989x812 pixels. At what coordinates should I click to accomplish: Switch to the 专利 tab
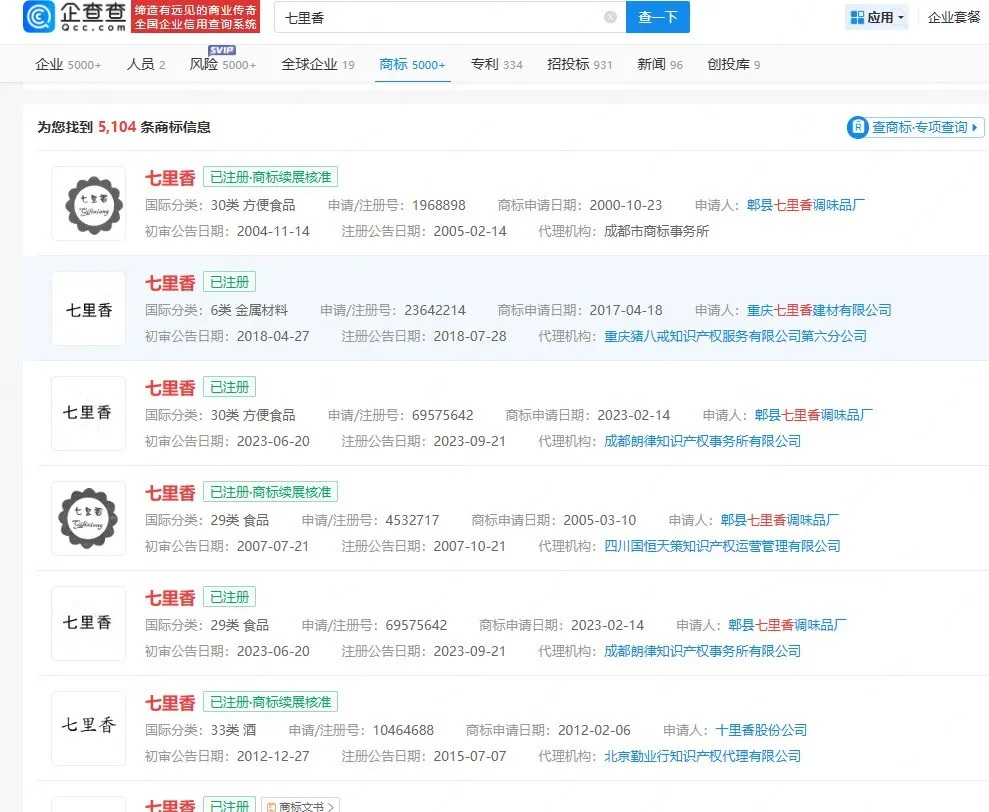click(x=496, y=64)
